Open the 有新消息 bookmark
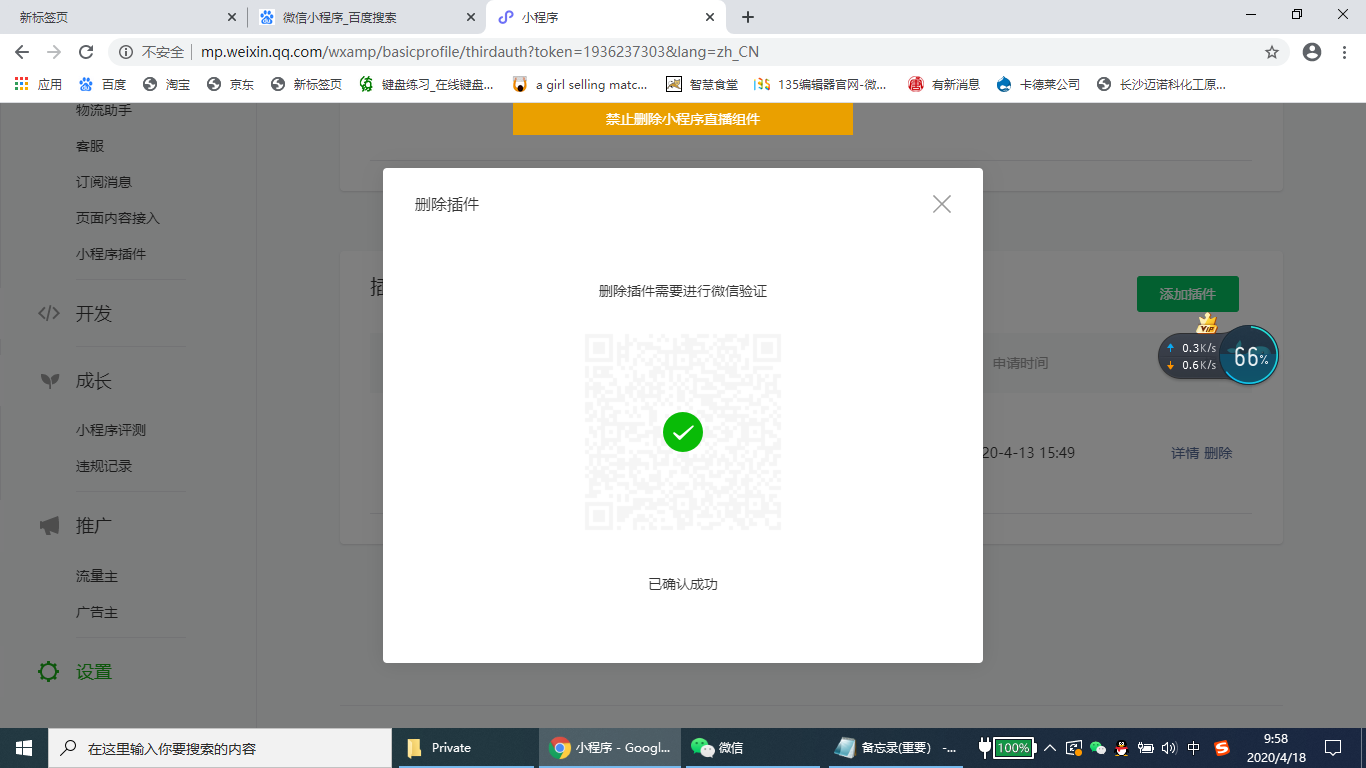The width and height of the screenshot is (1366, 768). (944, 84)
